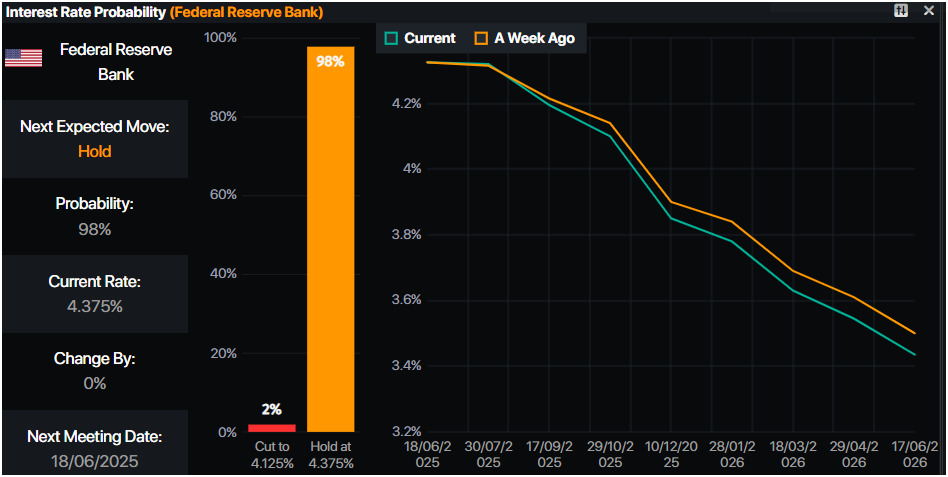Viewport: 948px width, 477px height.
Task: Click the 'Federal Reserve Bank' name beside flag
Action: pos(116,62)
